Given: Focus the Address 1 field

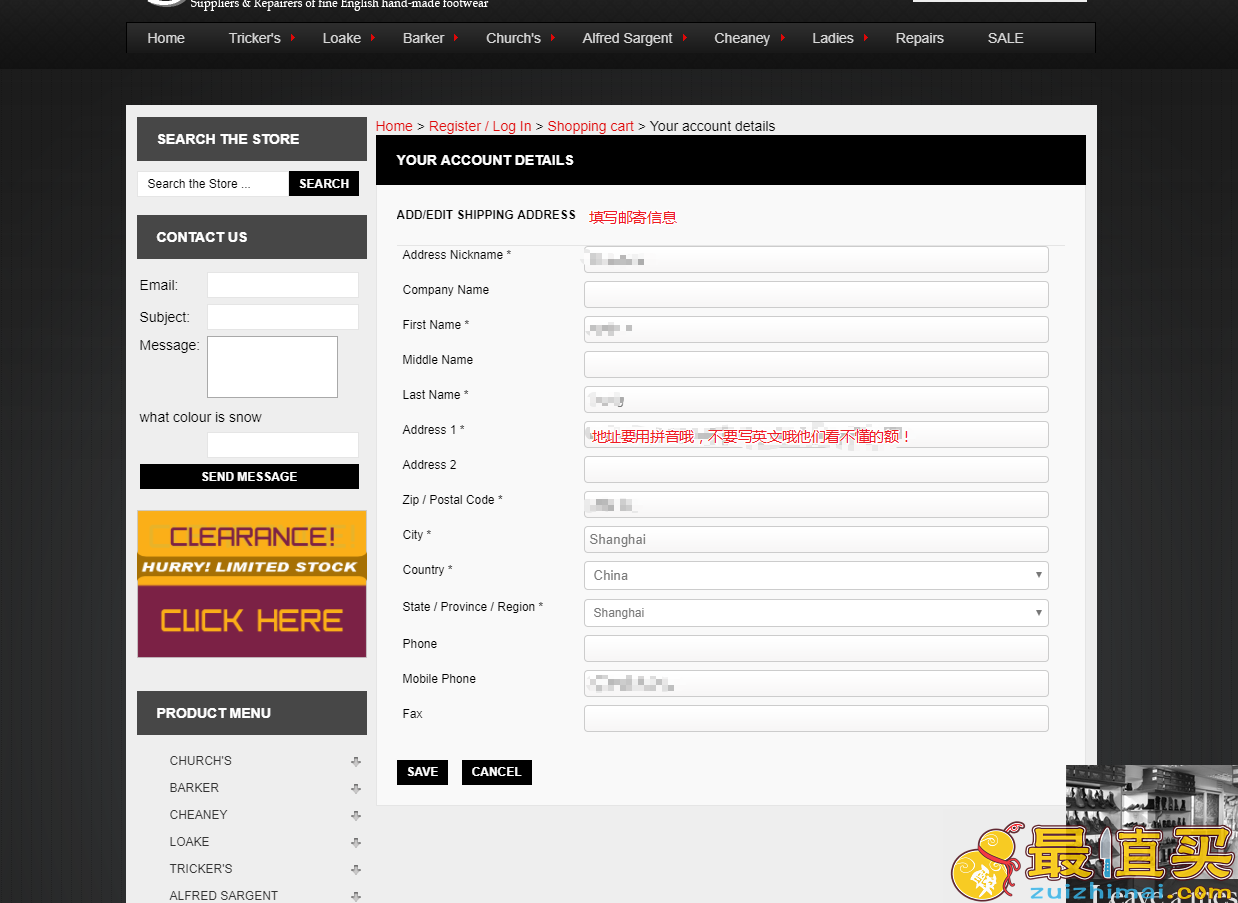Looking at the screenshot, I should click(x=816, y=435).
